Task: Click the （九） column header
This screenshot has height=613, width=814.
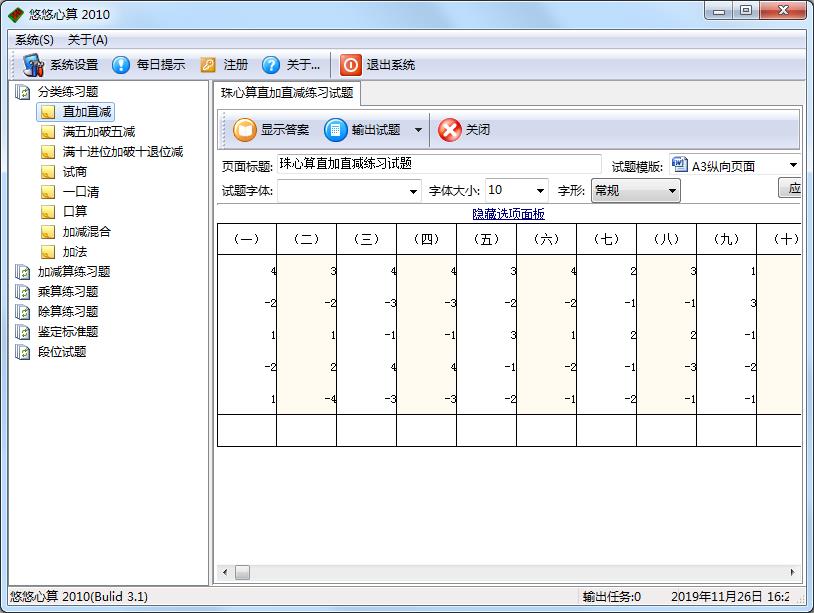Action: [x=726, y=239]
